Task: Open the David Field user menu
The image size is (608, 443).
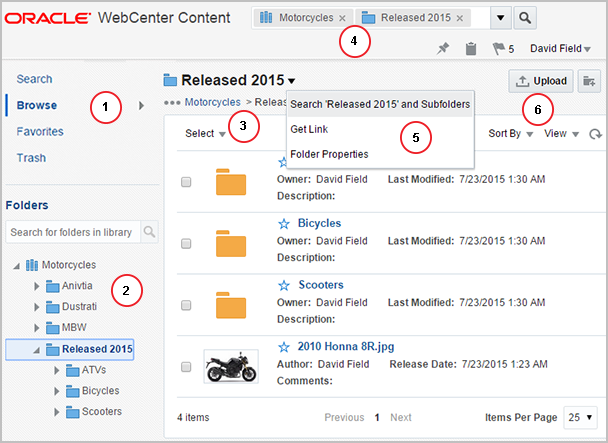Action: point(560,48)
